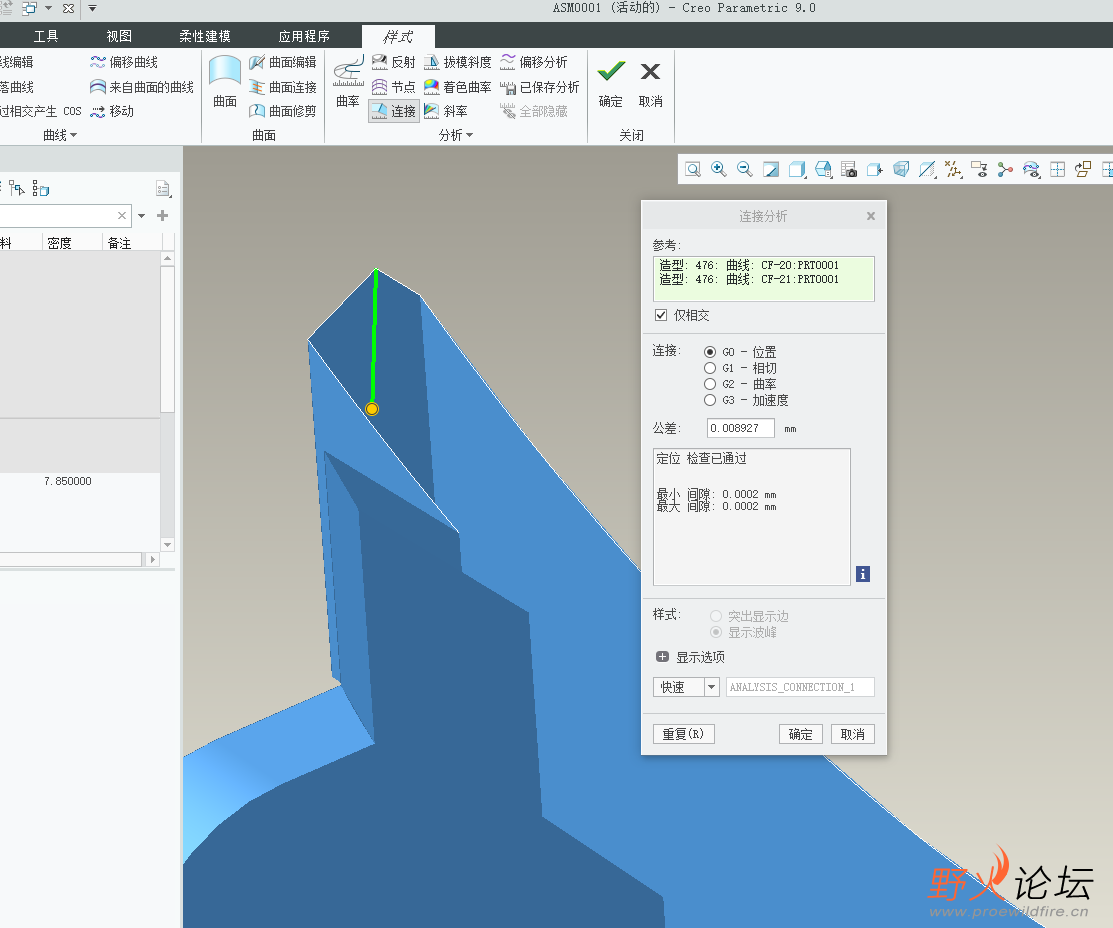This screenshot has width=1113, height=928.
Task: Click the curvature display eye icon
Action: (x=1031, y=169)
